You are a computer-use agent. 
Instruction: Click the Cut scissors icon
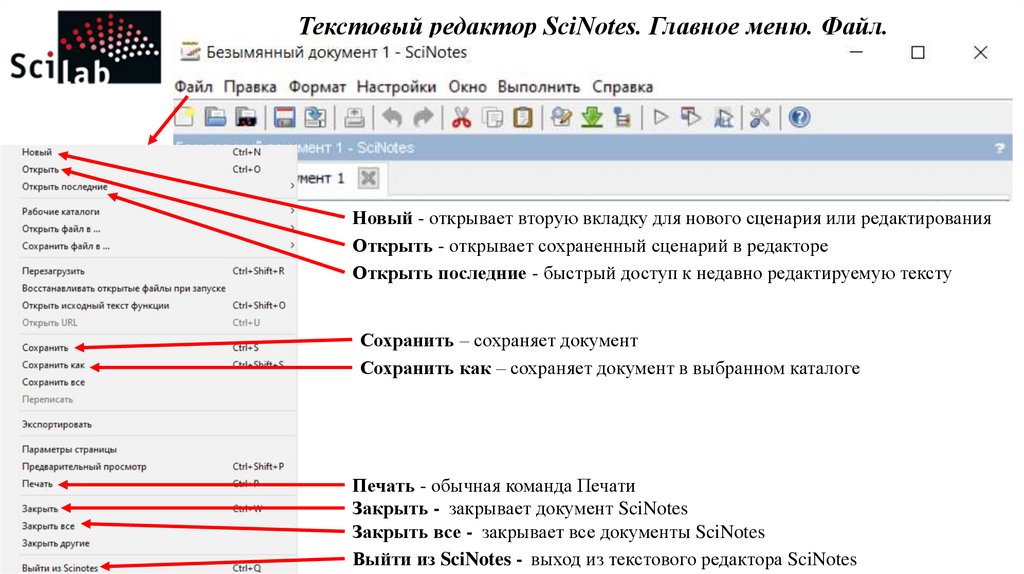pyautogui.click(x=462, y=118)
